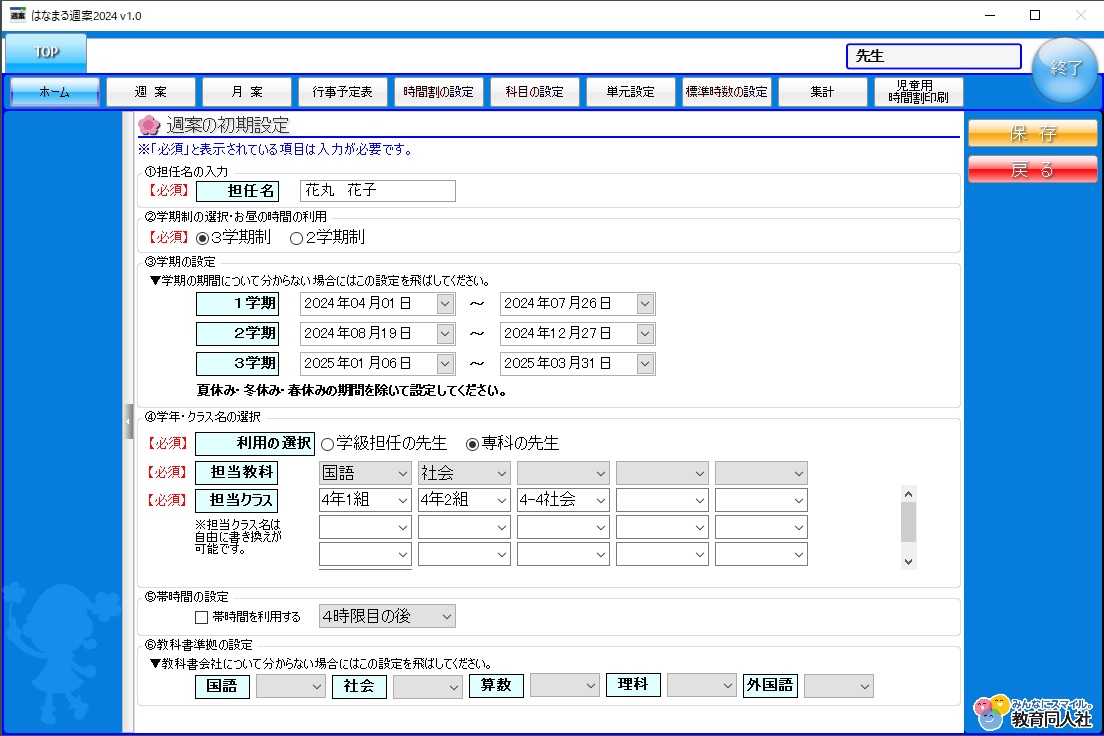Minimize the はなまる週案 window
This screenshot has width=1104, height=736.
990,15
